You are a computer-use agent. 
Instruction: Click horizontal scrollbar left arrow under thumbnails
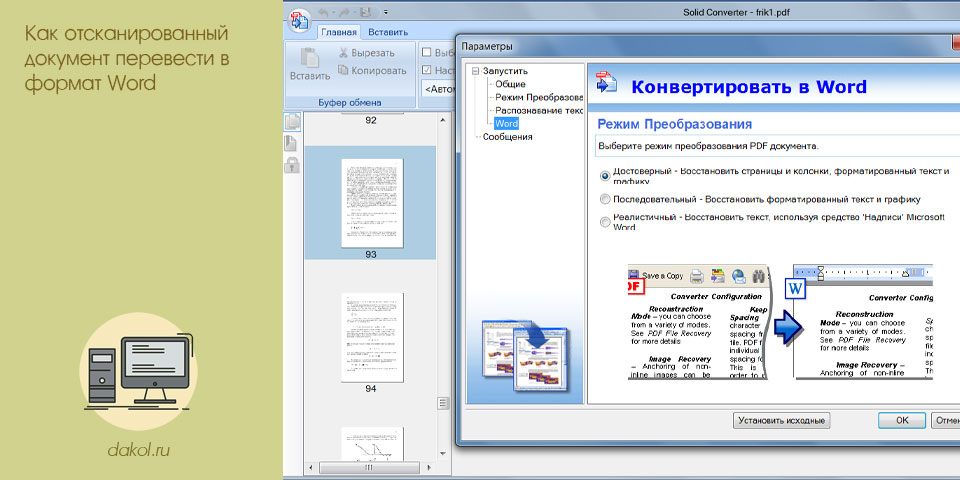tap(312, 468)
